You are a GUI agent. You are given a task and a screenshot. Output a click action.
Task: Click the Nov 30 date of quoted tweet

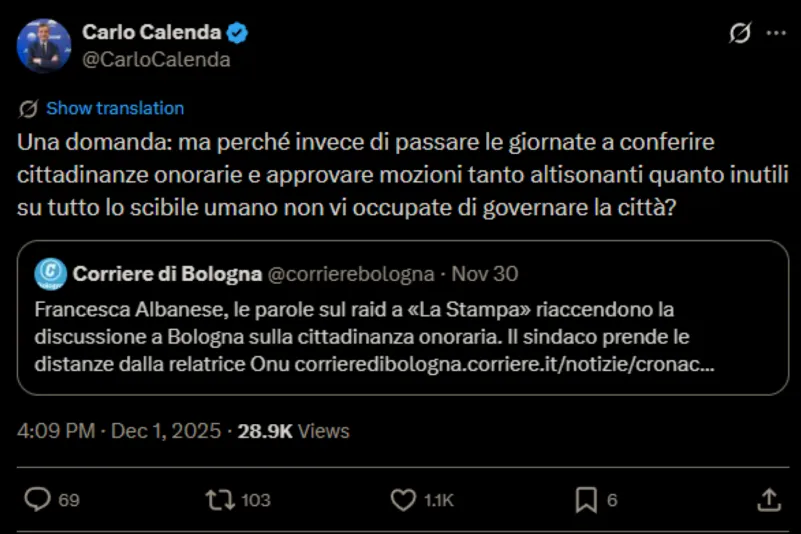click(484, 273)
